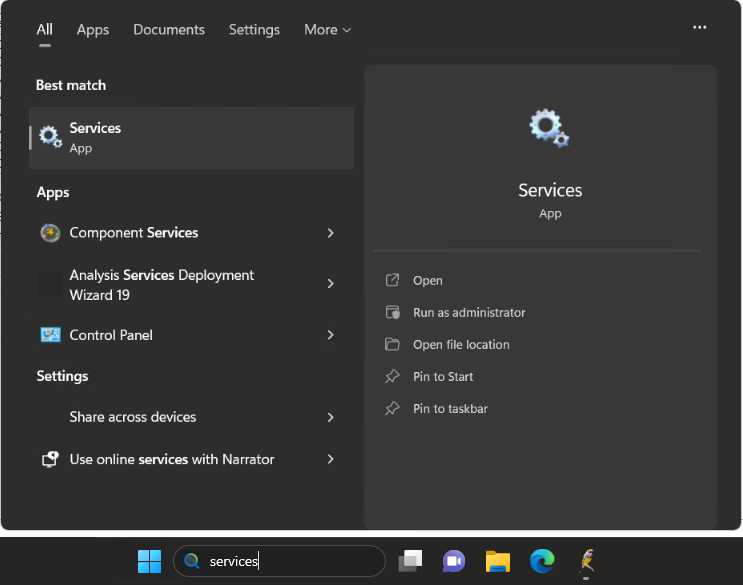Click the Pin to Start pin icon
This screenshot has height=585, width=743.
[392, 376]
